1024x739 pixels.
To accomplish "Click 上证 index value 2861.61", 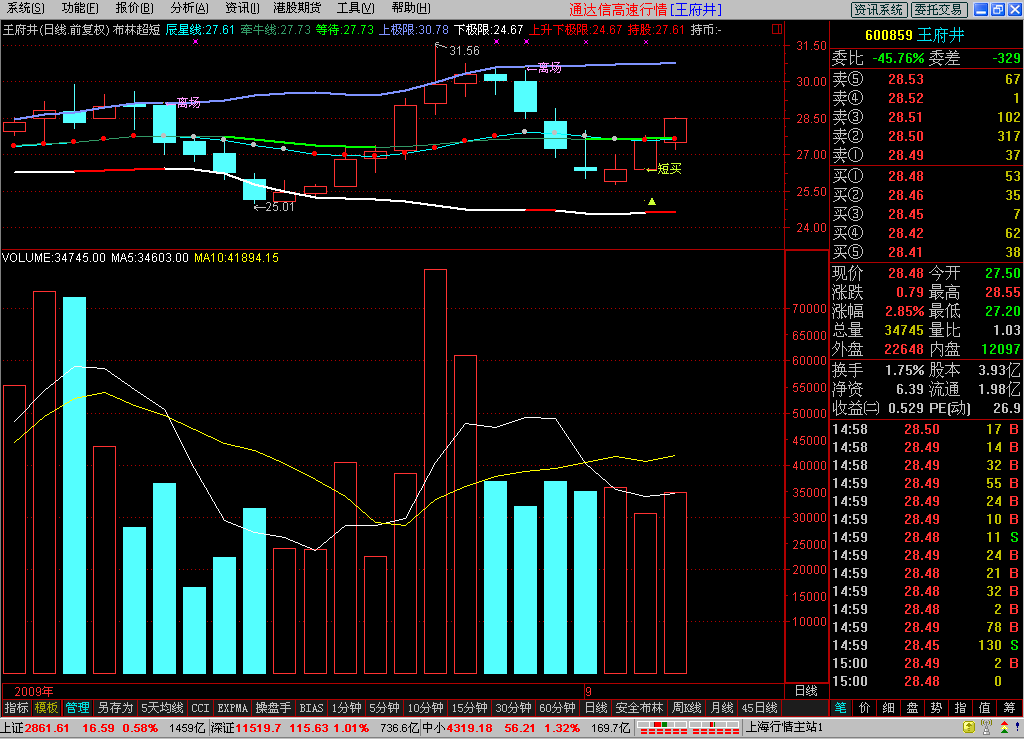I will 47,728.
